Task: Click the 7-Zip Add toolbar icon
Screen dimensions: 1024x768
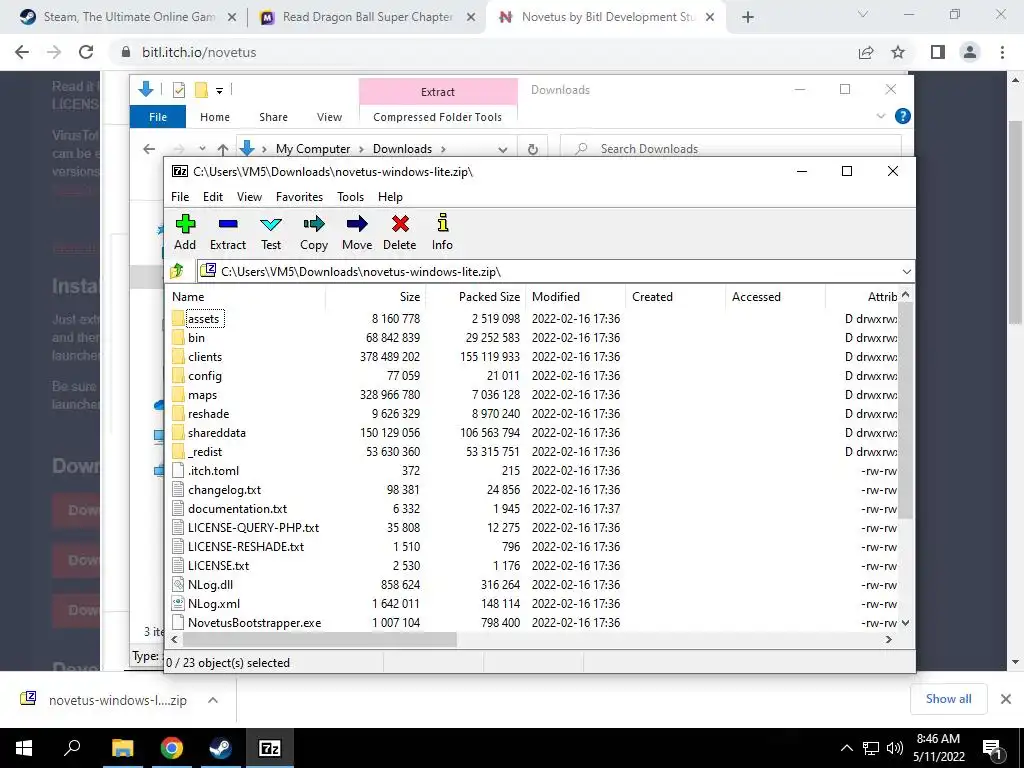Action: click(x=185, y=224)
